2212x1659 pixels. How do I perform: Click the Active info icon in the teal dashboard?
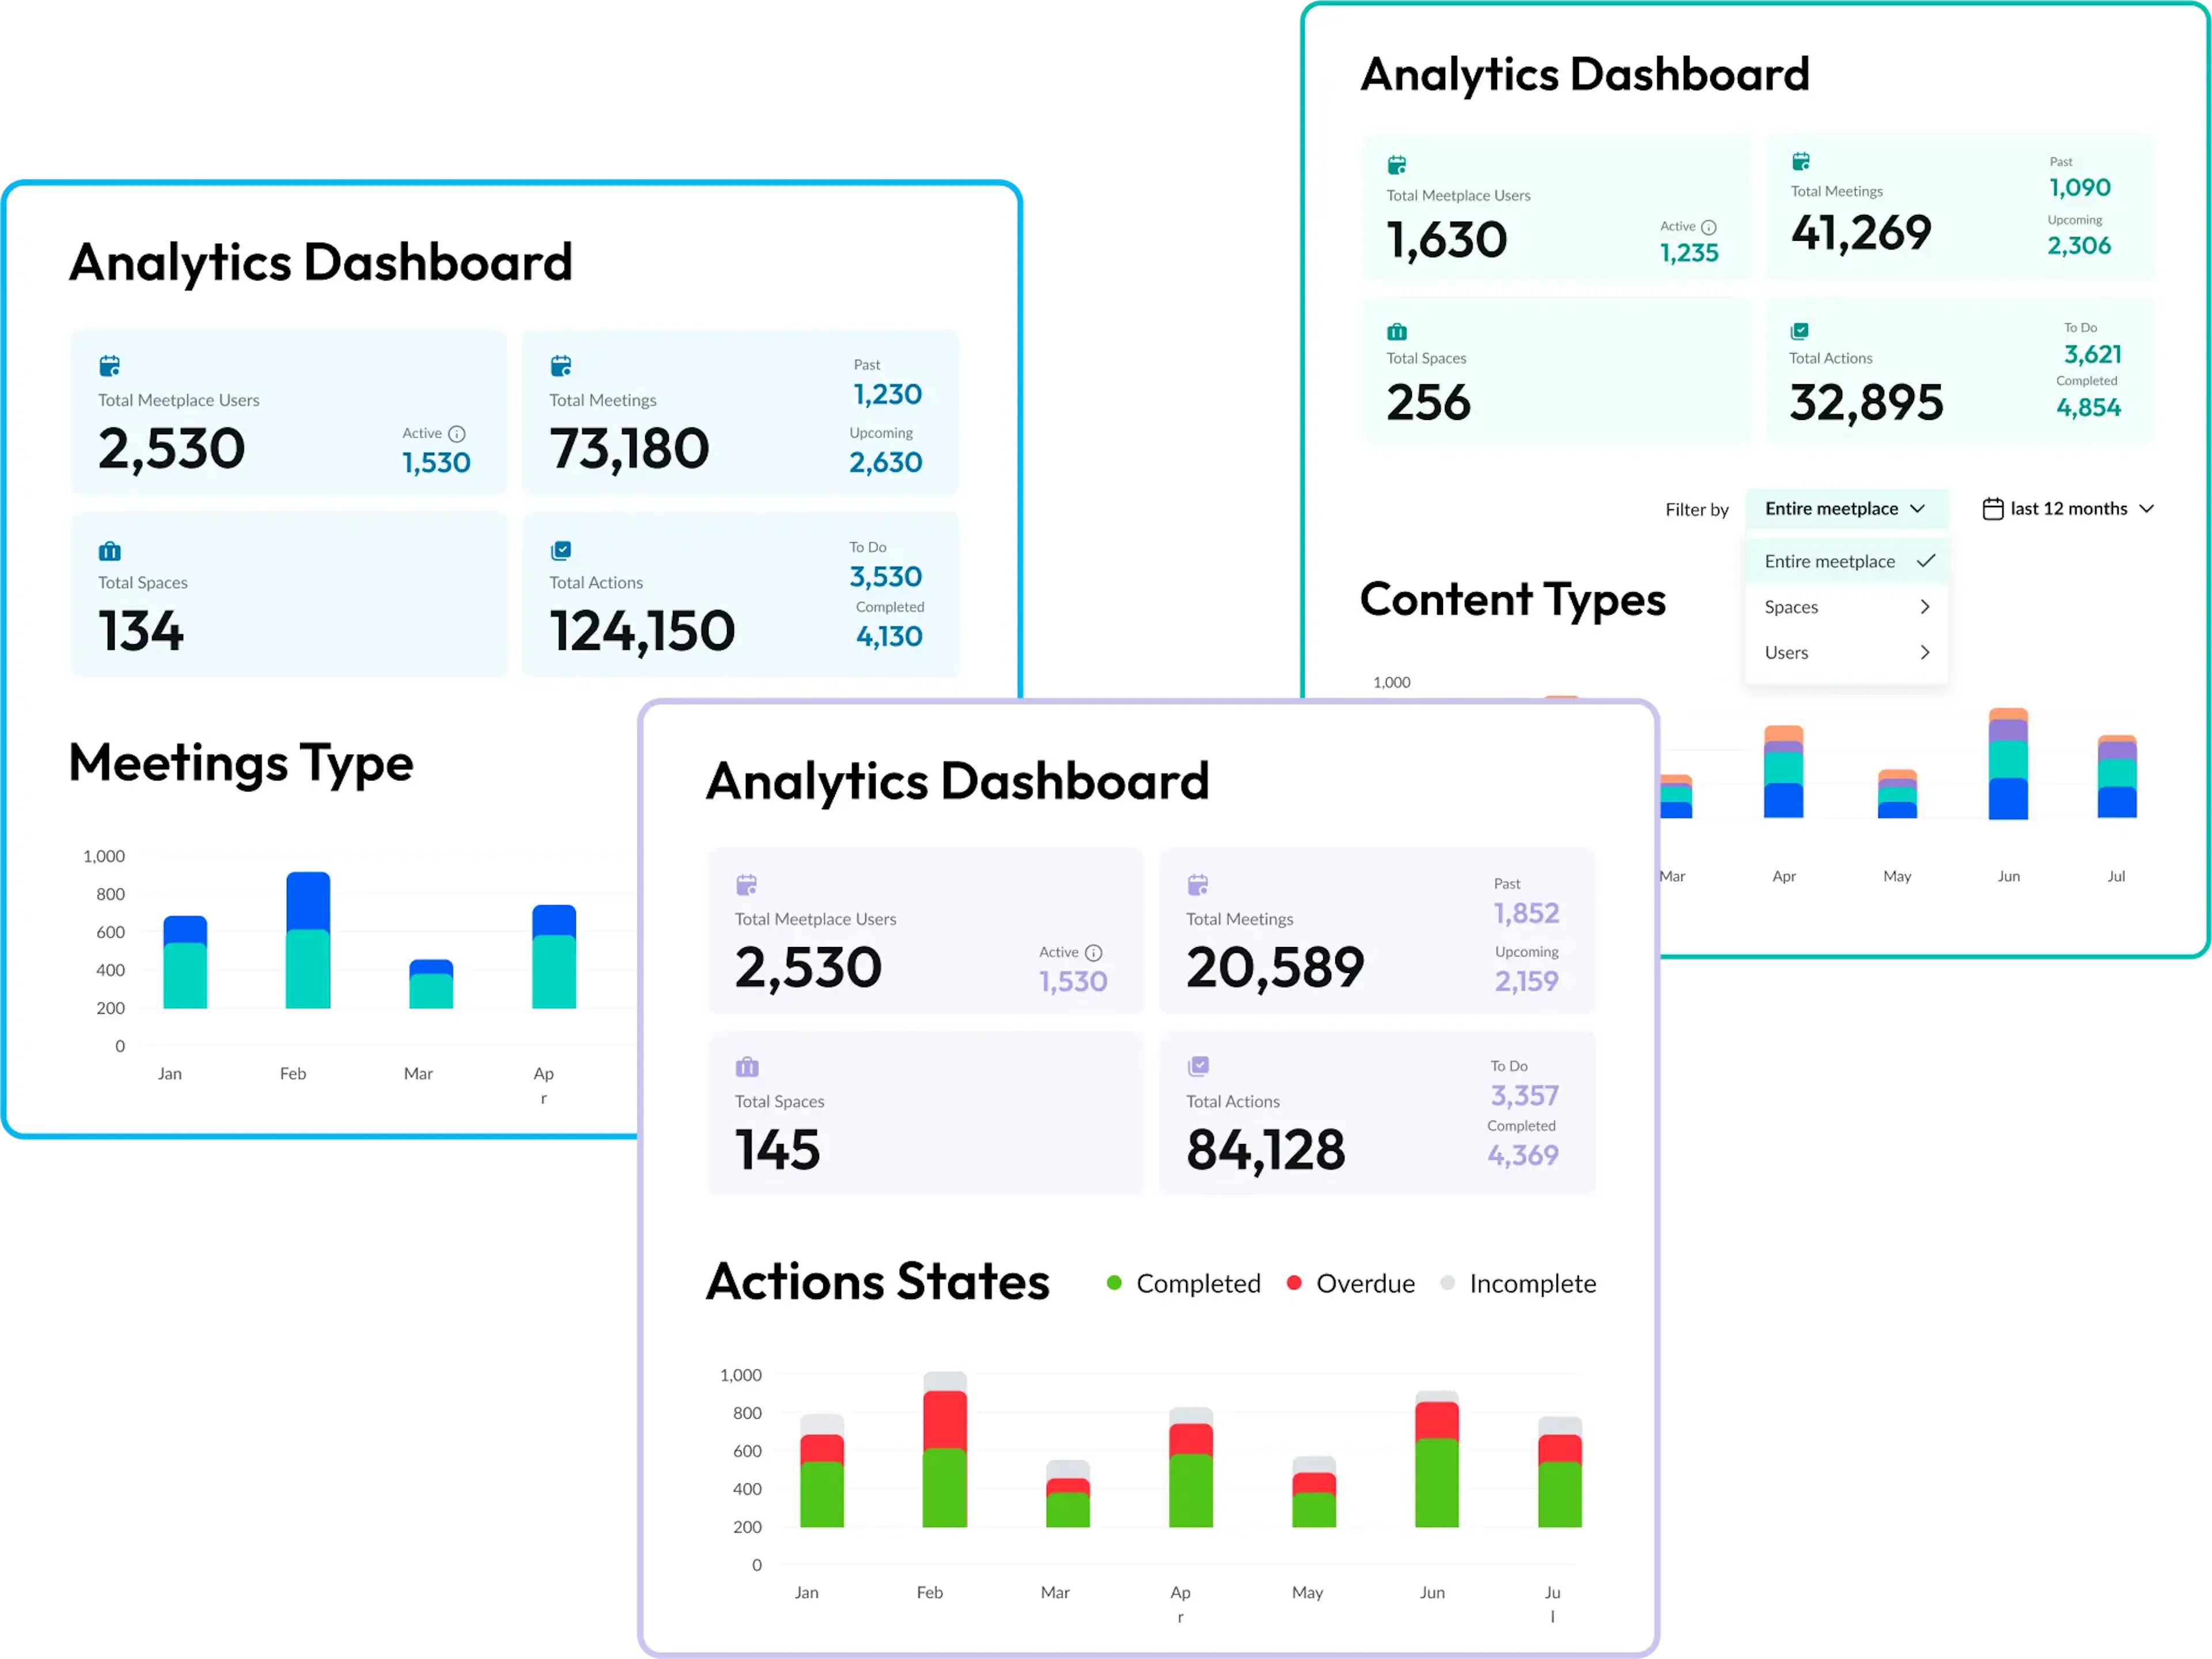(x=1709, y=227)
